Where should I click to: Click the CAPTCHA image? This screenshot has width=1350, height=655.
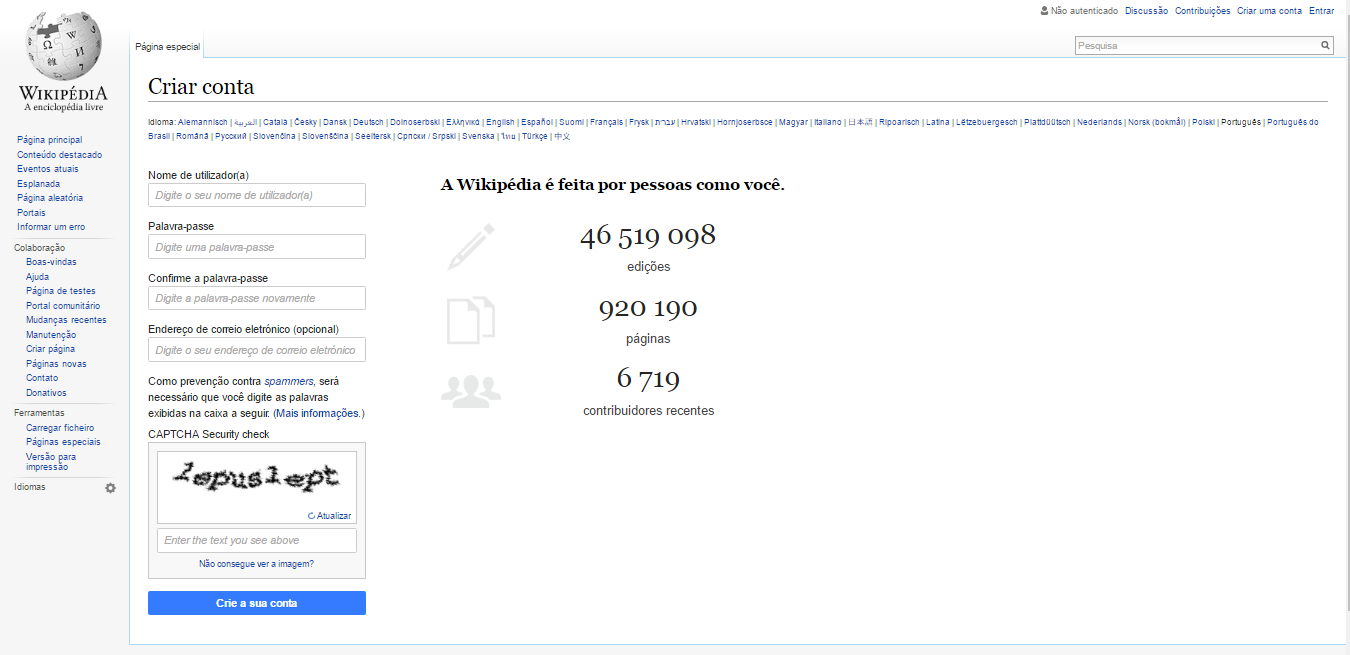(256, 478)
